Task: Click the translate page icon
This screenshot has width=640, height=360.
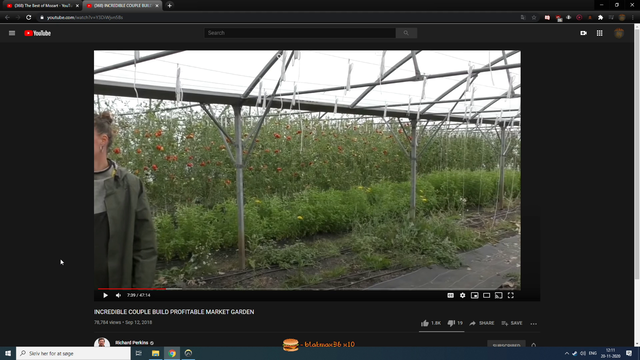Action: point(523,18)
